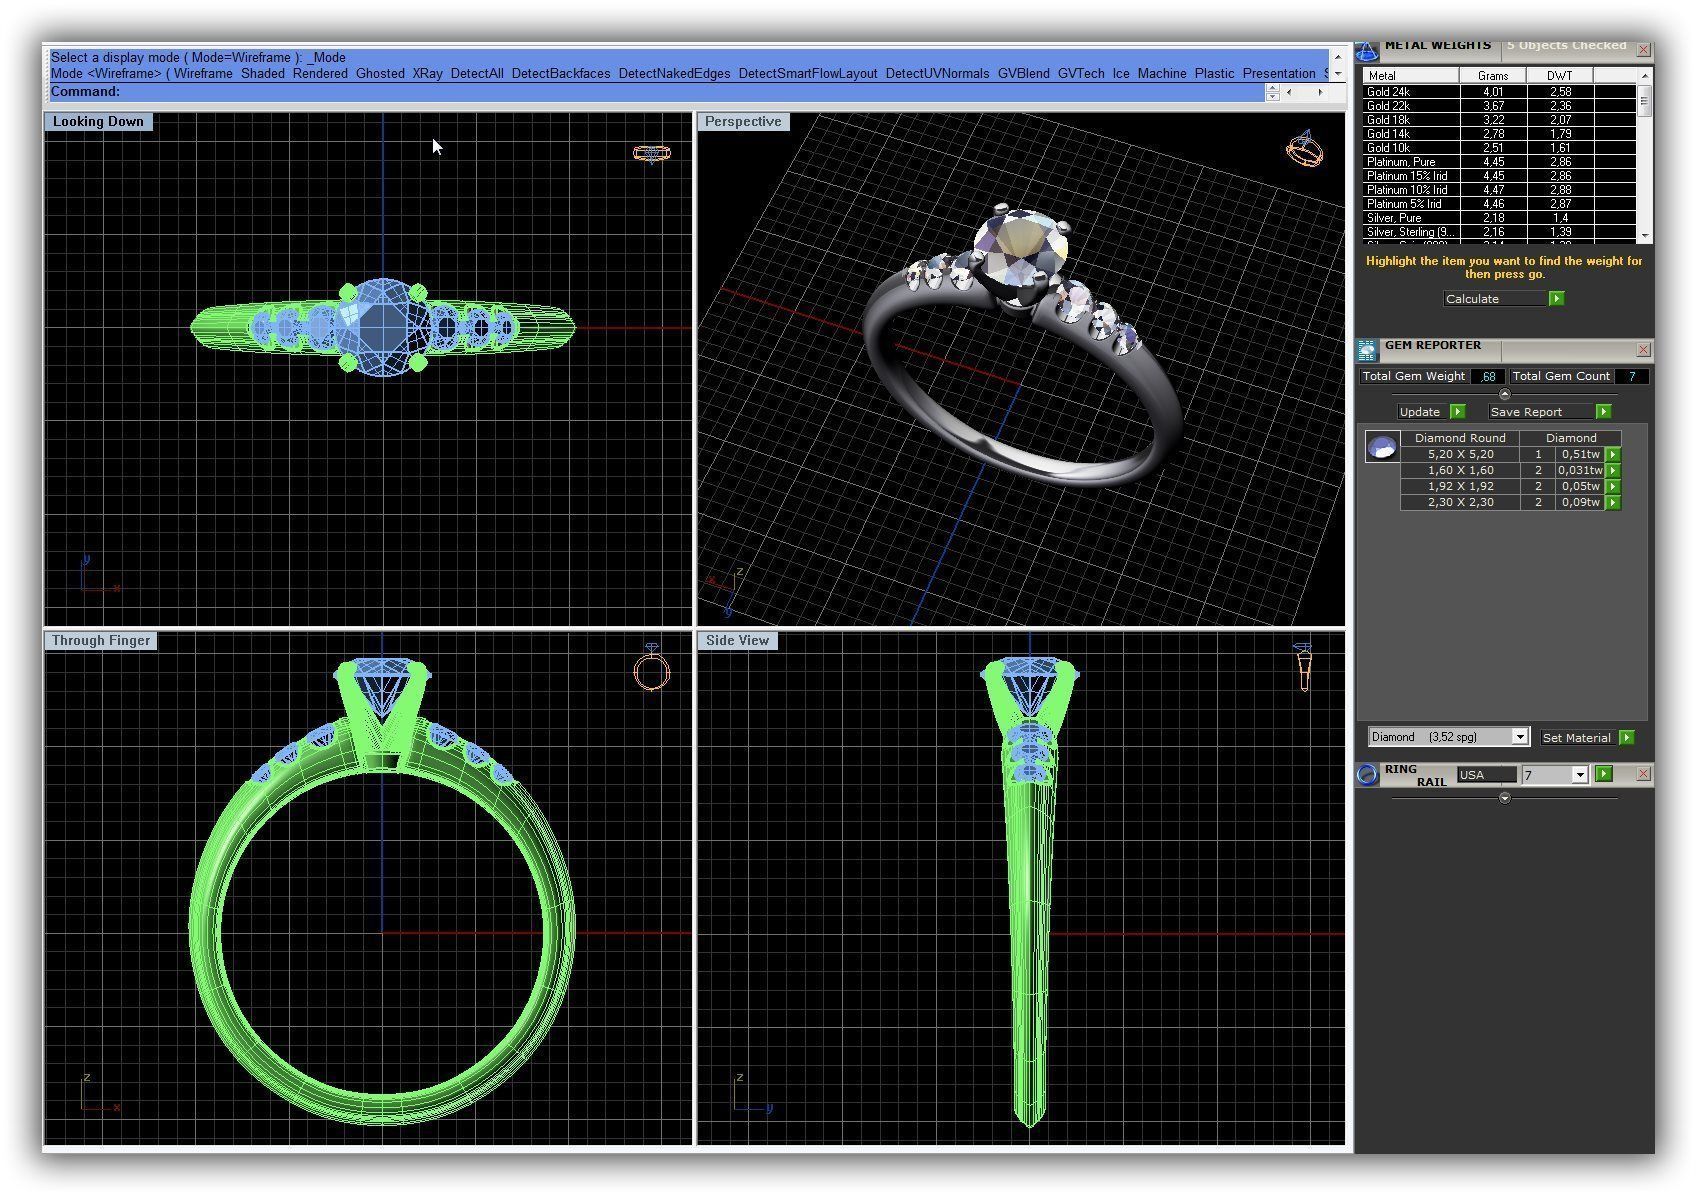The image size is (1697, 1196).
Task: Click green arrow on 1,60 X 1,60 row
Action: pos(1612,470)
